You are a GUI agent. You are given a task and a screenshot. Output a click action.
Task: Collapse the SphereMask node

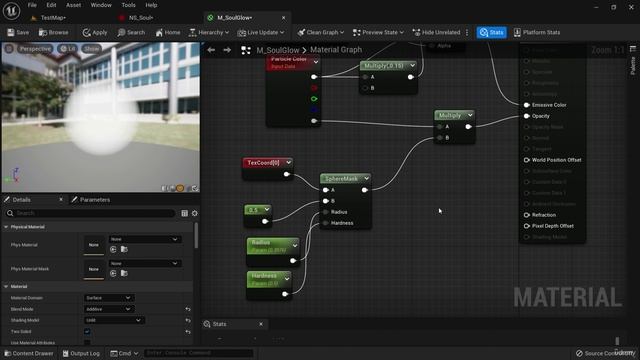point(367,178)
